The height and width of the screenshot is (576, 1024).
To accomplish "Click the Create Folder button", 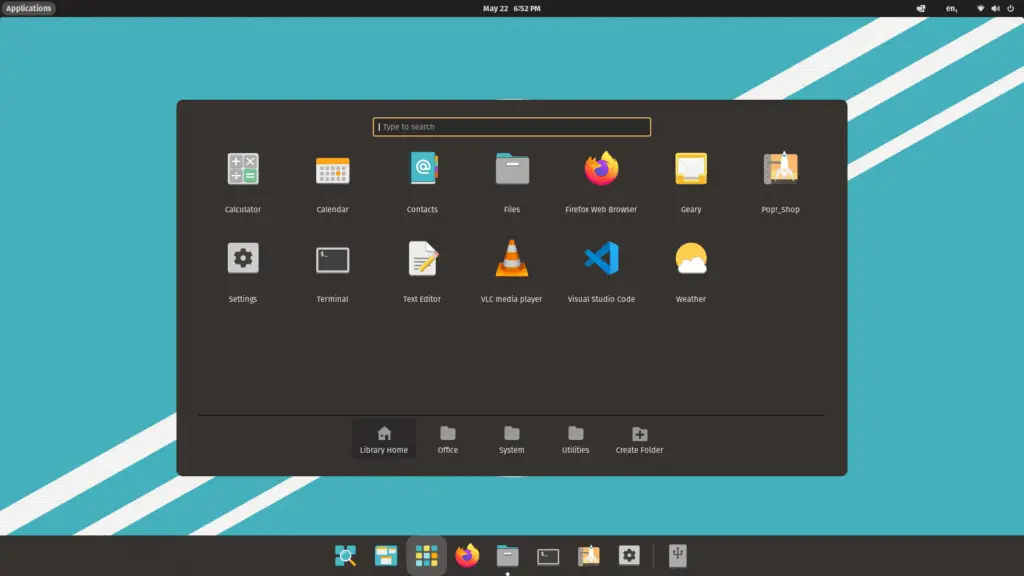I will (x=639, y=439).
